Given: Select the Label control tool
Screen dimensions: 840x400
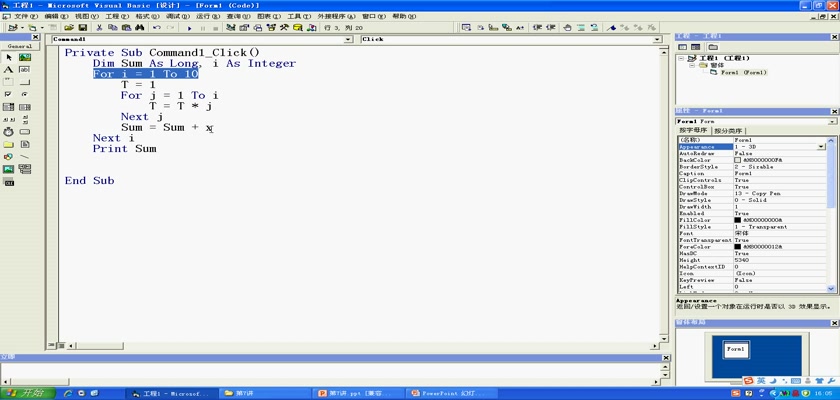Looking at the screenshot, I should tap(9, 70).
